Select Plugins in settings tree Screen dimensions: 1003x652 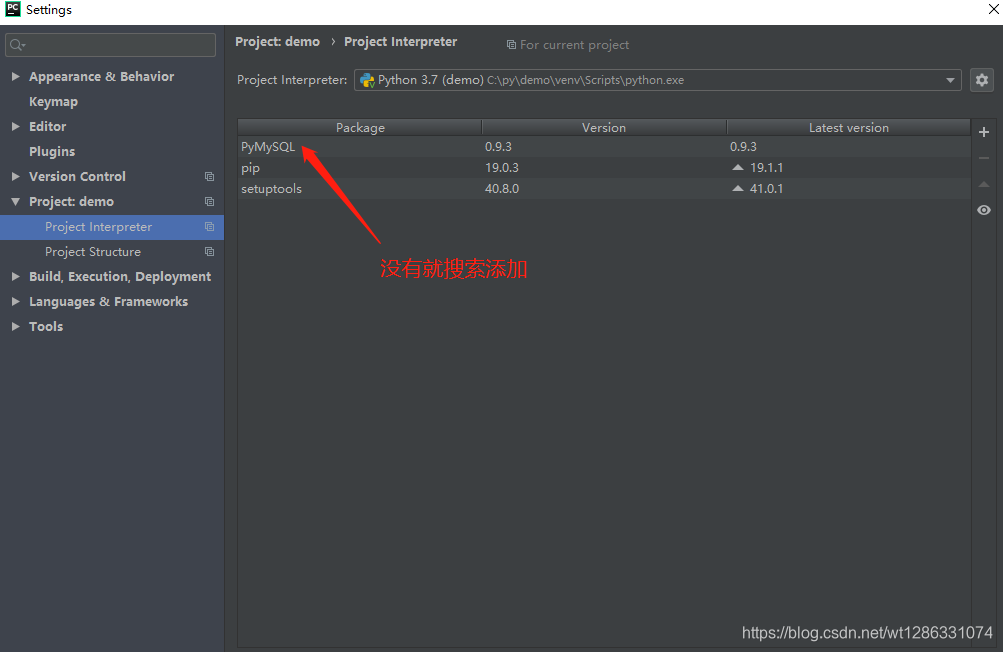click(52, 152)
